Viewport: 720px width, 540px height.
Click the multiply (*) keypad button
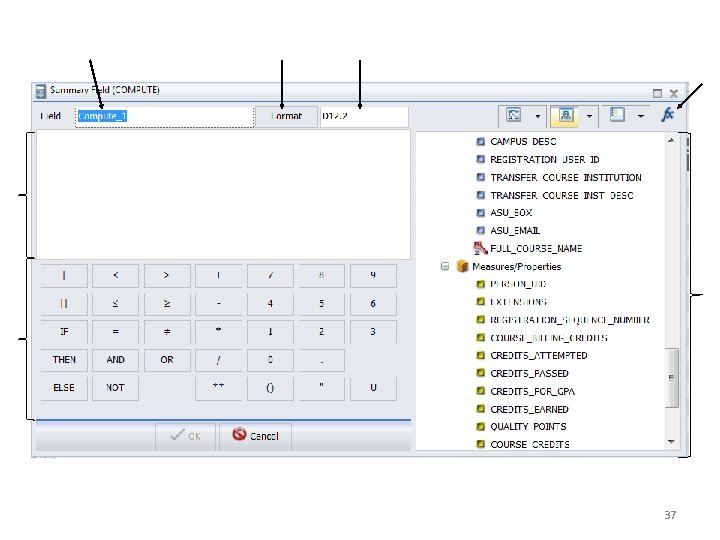coord(219,332)
